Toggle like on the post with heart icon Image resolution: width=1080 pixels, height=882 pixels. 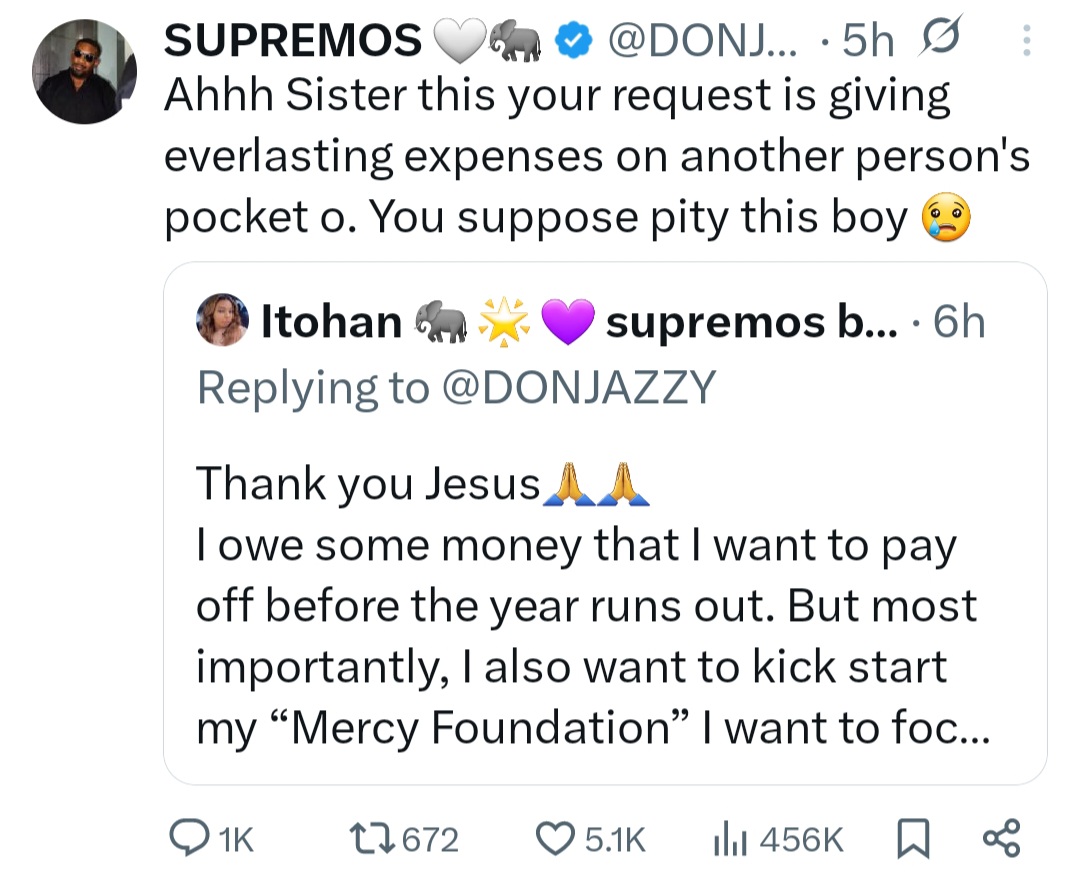[x=554, y=840]
